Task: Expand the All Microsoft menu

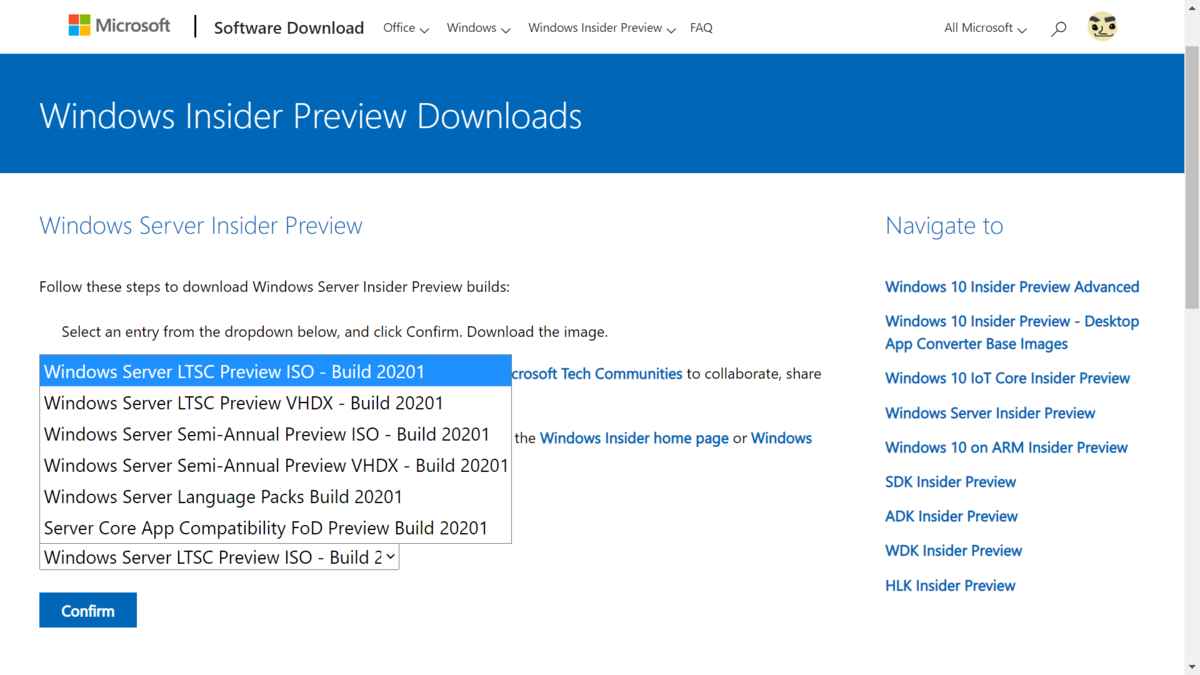Action: (x=985, y=28)
